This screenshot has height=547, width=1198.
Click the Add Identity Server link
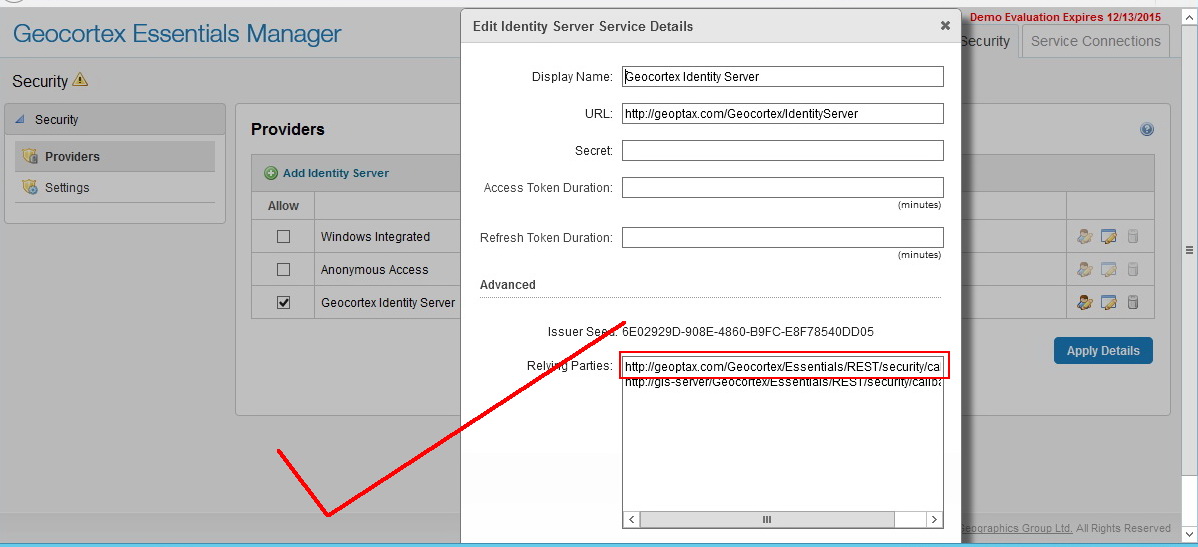point(335,173)
